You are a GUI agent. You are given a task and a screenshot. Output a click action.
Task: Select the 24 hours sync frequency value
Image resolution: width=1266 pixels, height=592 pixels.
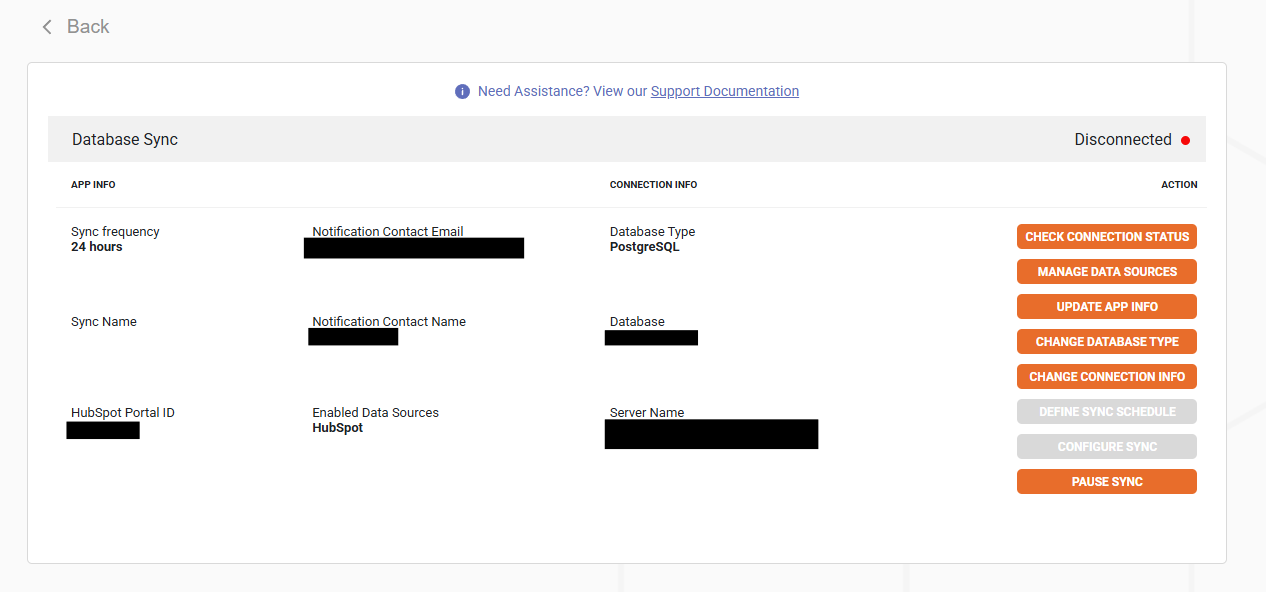click(x=97, y=247)
